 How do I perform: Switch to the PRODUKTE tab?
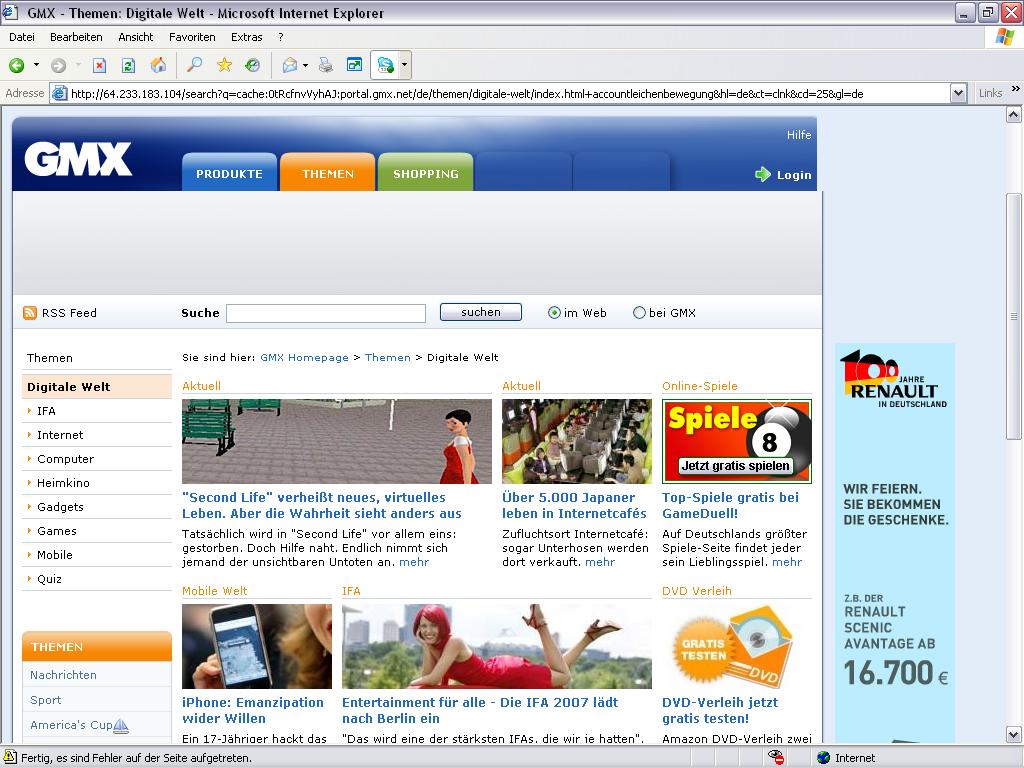tap(229, 172)
